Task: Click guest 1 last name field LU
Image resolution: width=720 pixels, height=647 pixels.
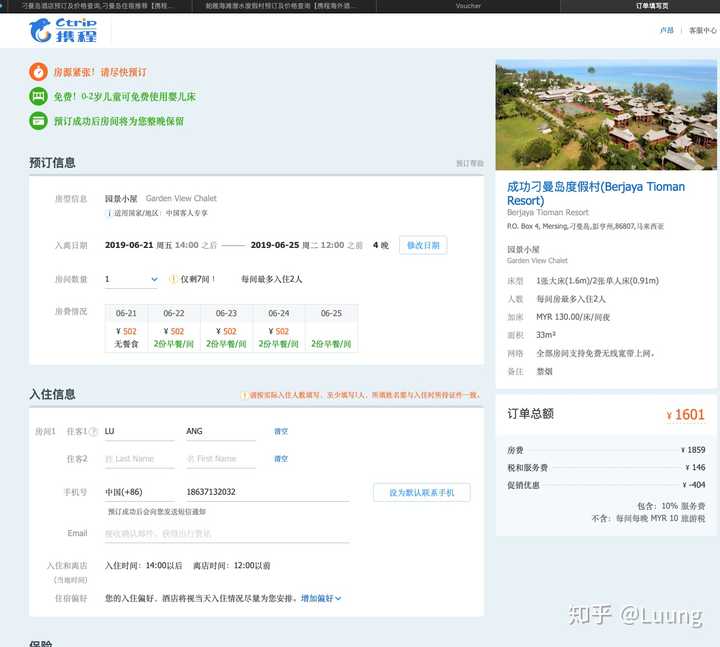Action: [x=140, y=432]
